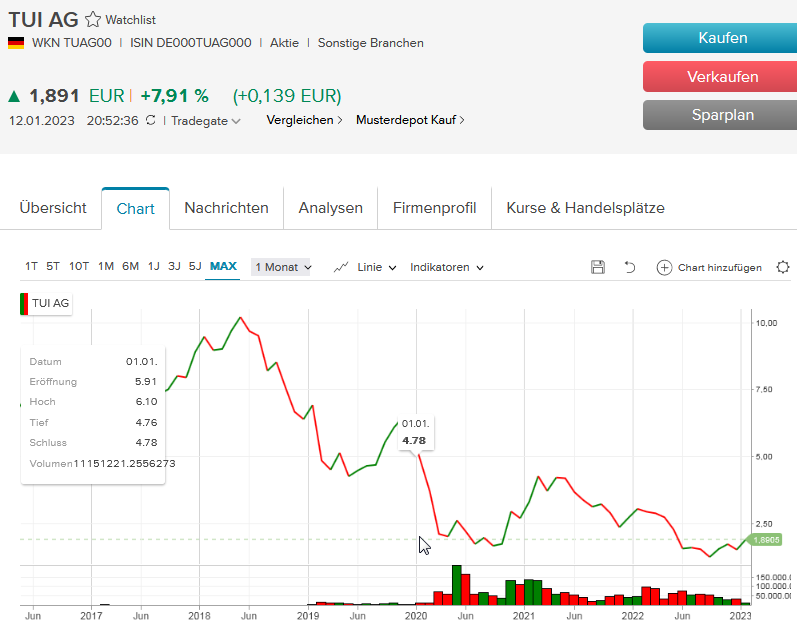Click the German flag icon
Image resolution: width=797 pixels, height=626 pixels.
pyautogui.click(x=16, y=43)
